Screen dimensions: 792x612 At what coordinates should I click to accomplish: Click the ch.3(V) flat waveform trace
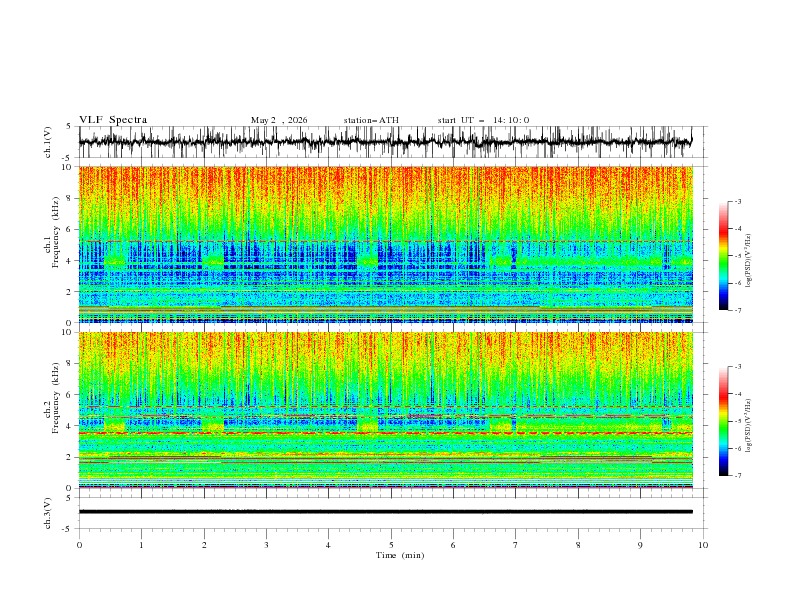385,512
